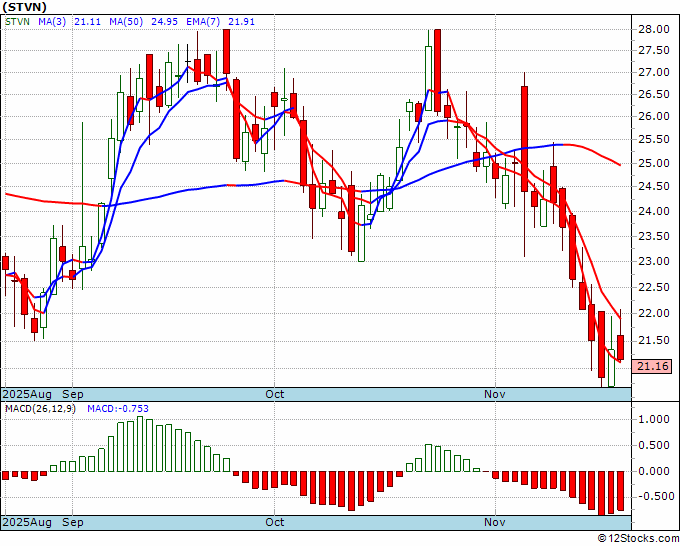Select the STVN legend label

(x=18, y=22)
